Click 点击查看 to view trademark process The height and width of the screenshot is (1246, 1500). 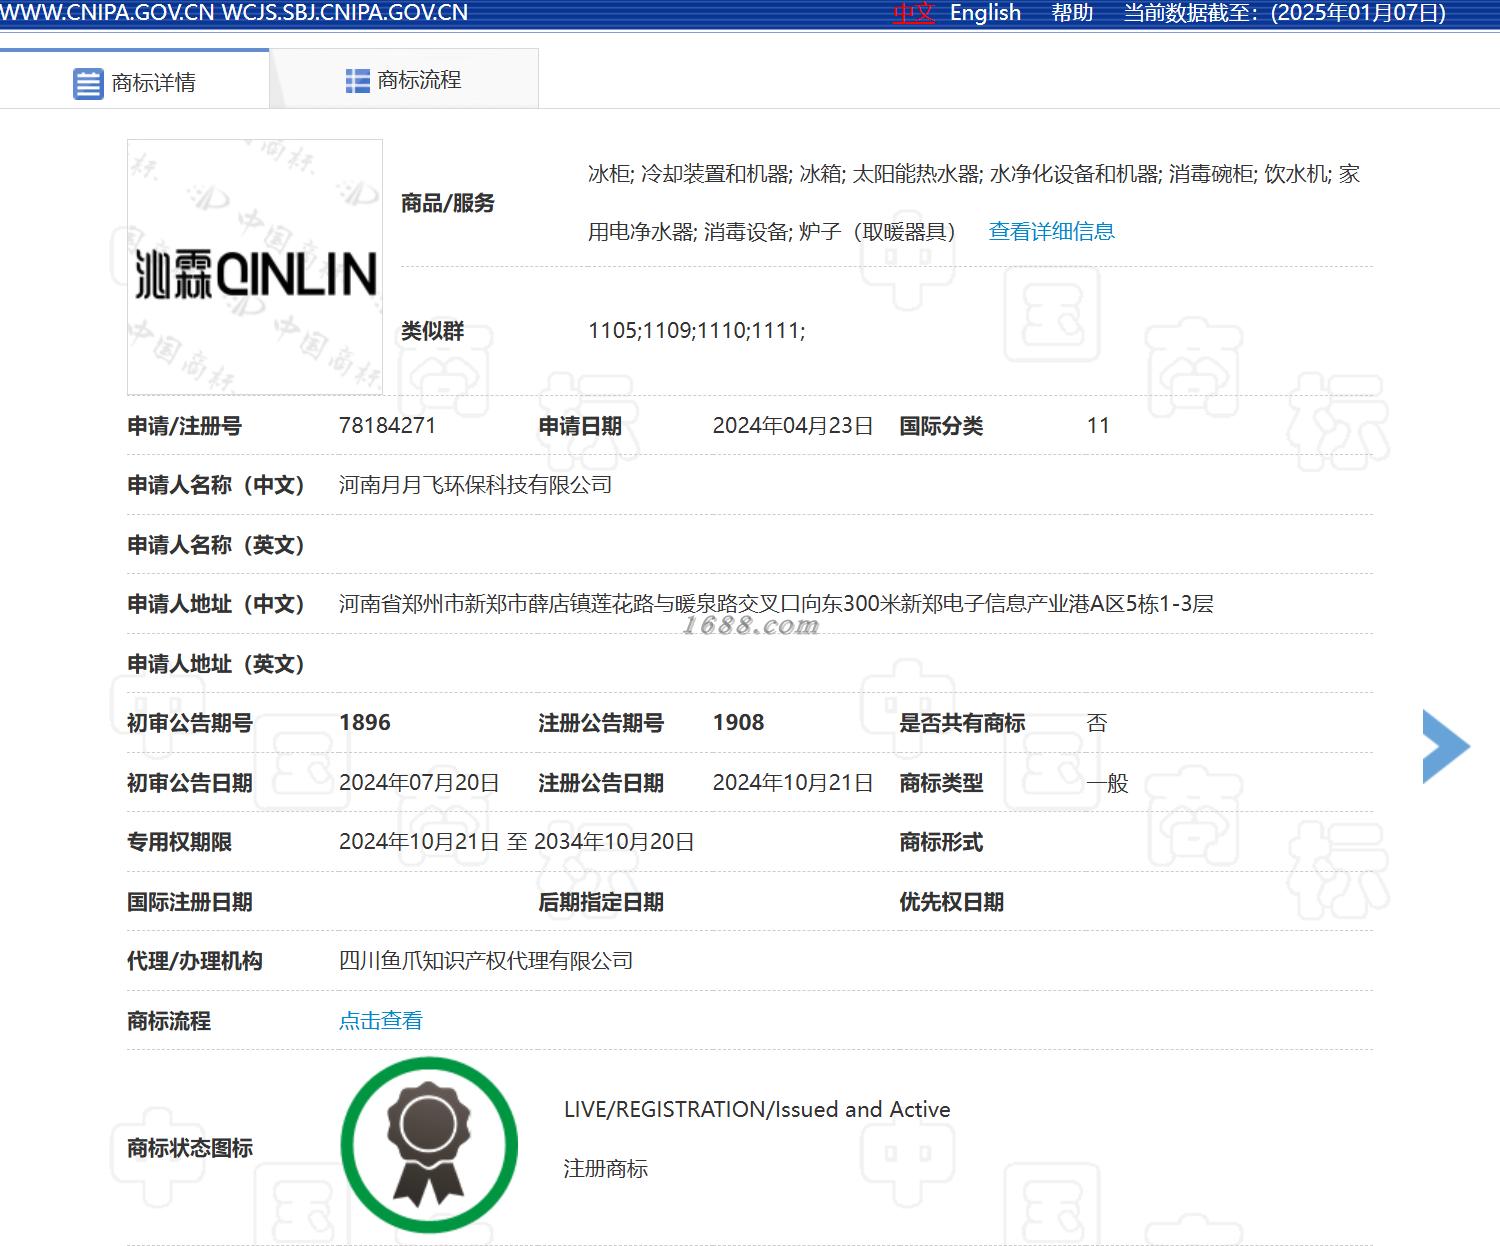tap(380, 1020)
